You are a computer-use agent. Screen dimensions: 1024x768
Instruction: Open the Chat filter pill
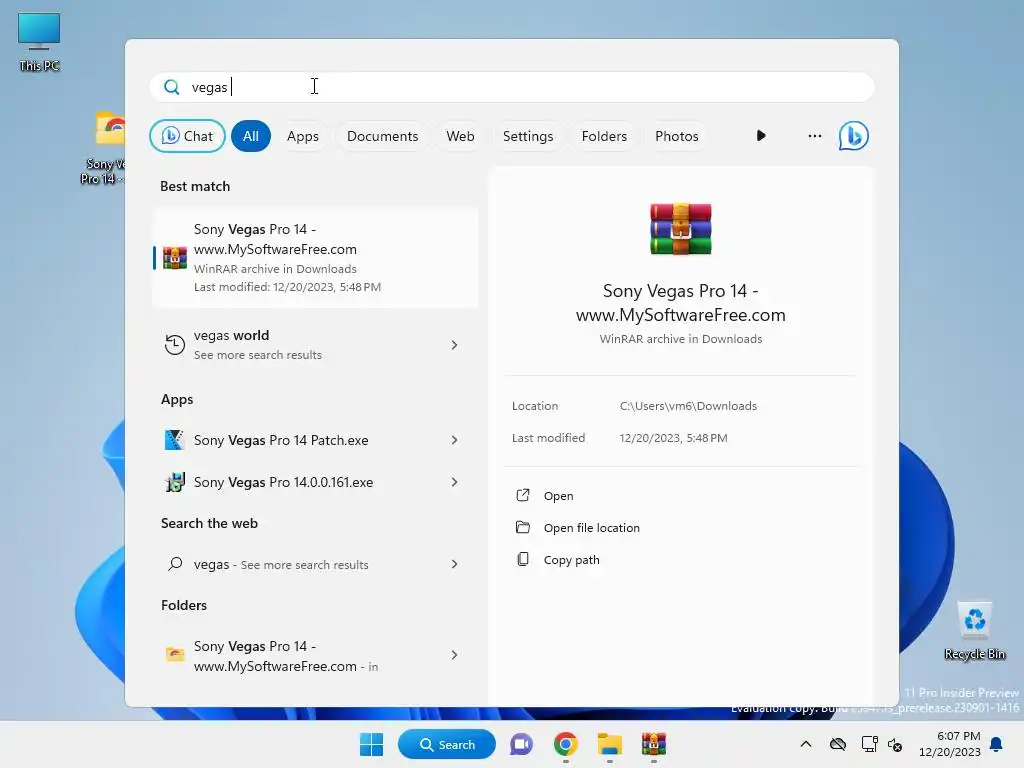click(187, 136)
